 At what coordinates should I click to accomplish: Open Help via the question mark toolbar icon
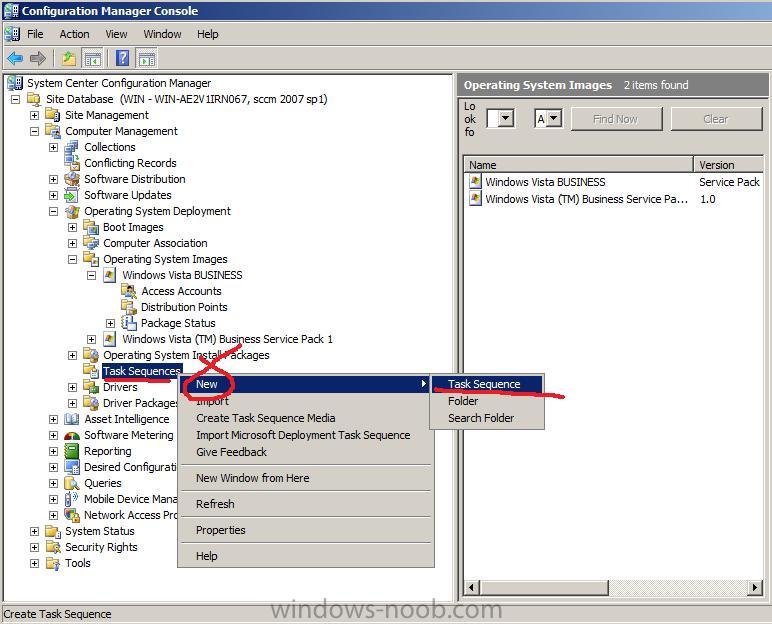122,59
